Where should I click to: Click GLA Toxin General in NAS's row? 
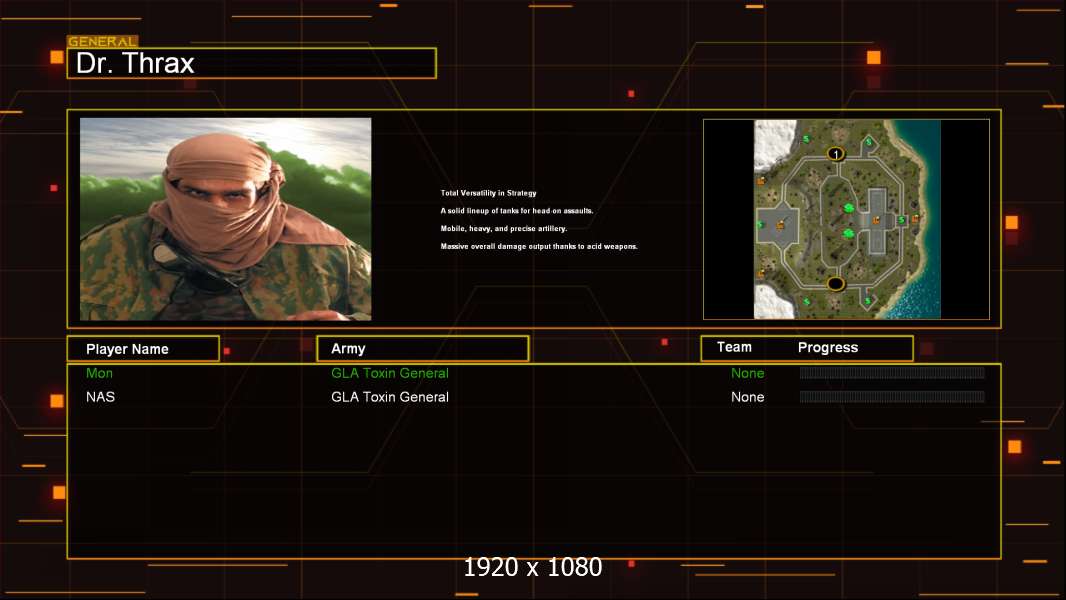(x=390, y=397)
